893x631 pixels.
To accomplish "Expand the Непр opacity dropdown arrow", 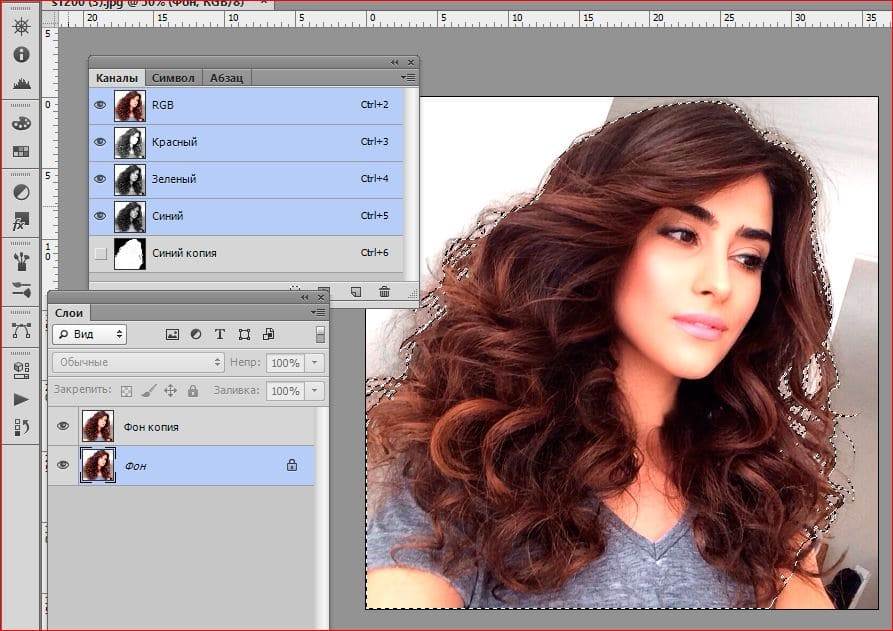I will click(315, 362).
